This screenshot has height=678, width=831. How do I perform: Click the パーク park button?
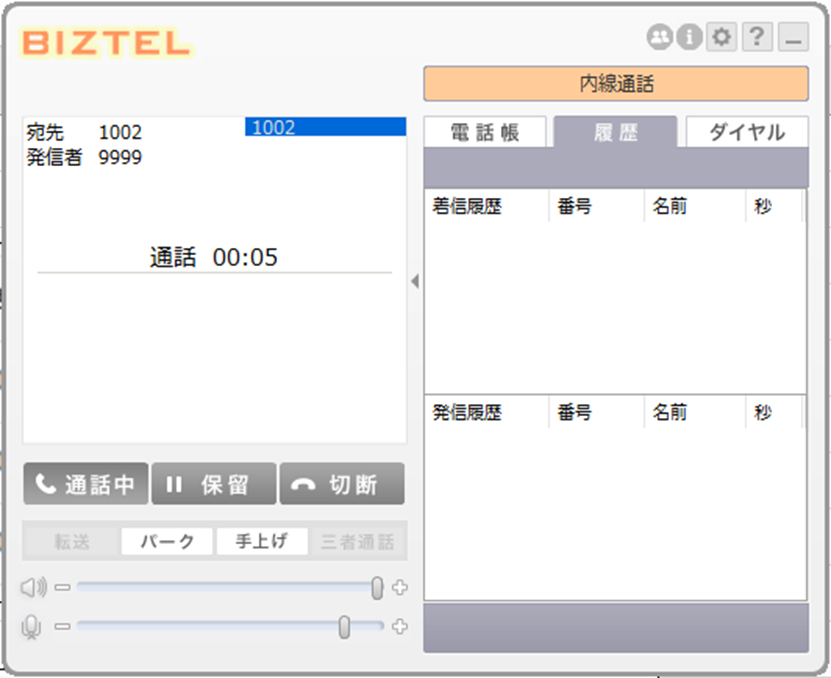(167, 541)
